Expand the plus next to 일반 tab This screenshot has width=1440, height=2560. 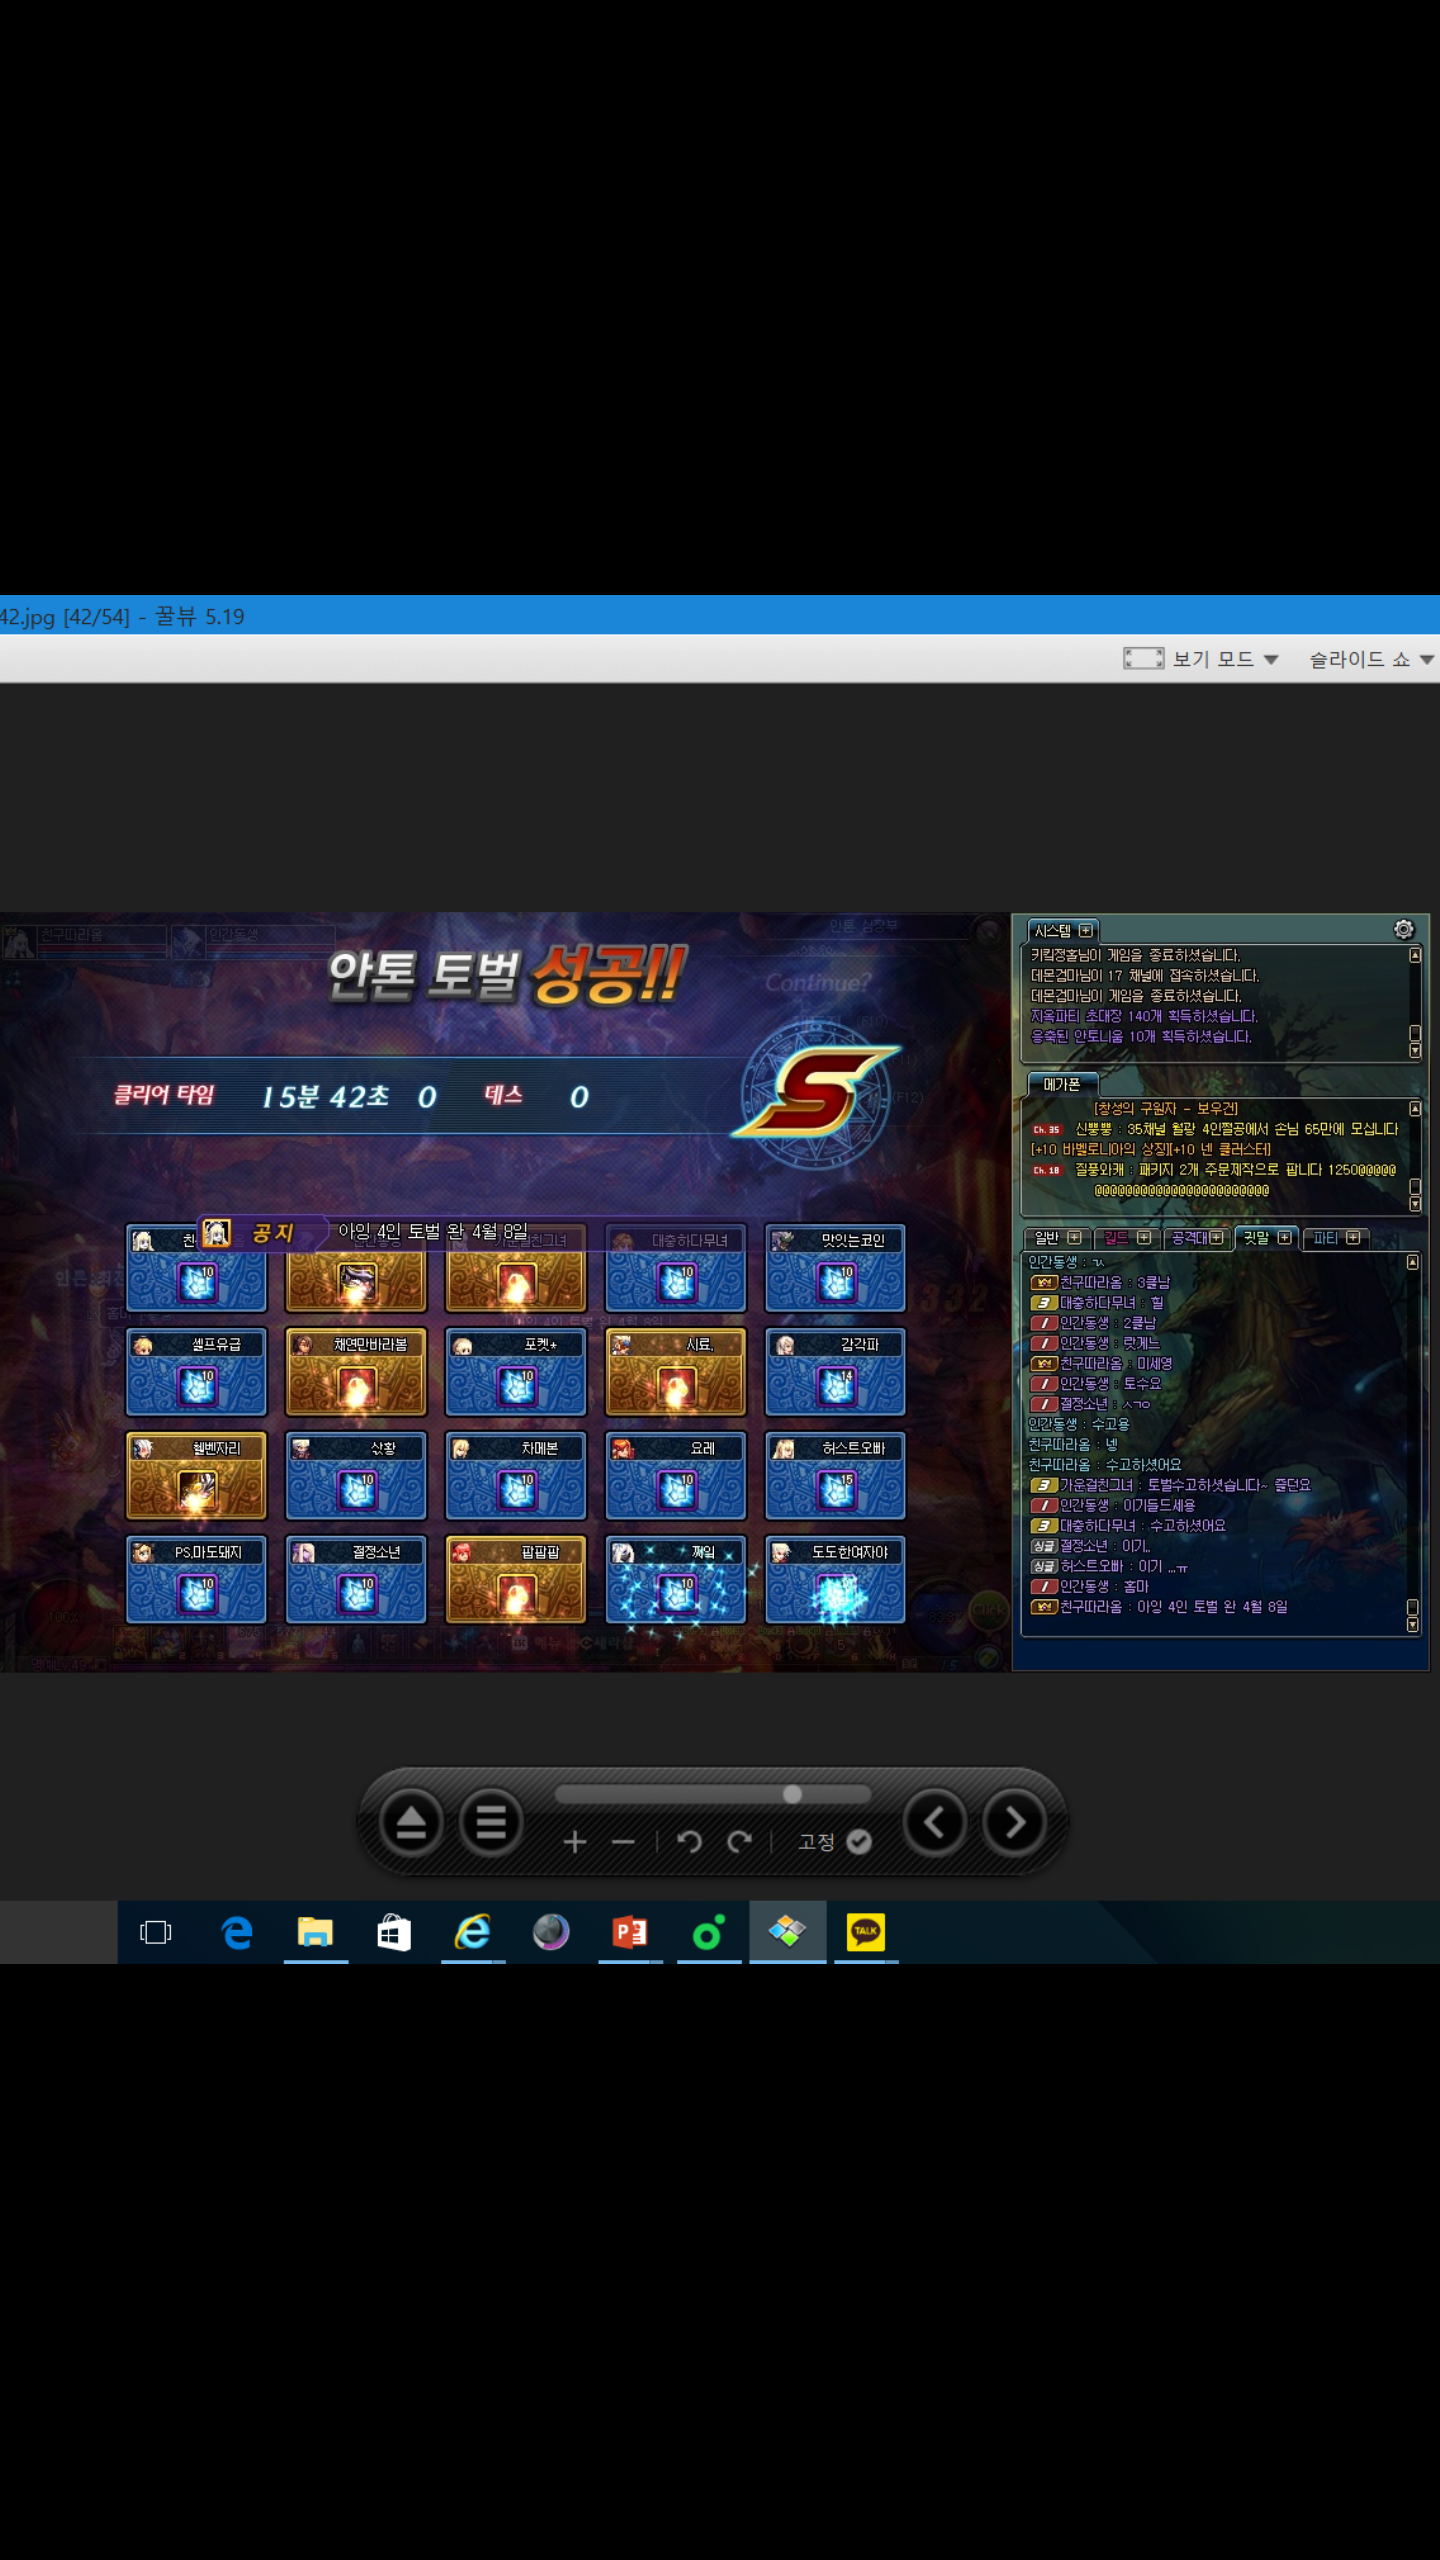click(1075, 1237)
